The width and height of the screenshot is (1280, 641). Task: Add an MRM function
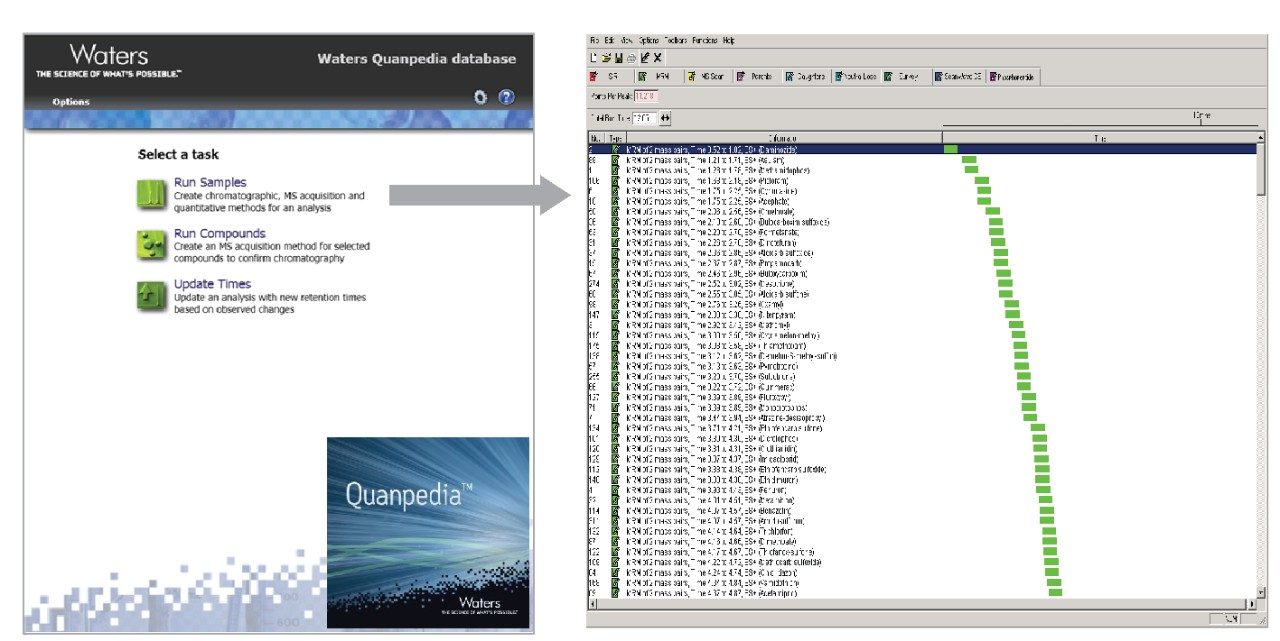[x=659, y=76]
